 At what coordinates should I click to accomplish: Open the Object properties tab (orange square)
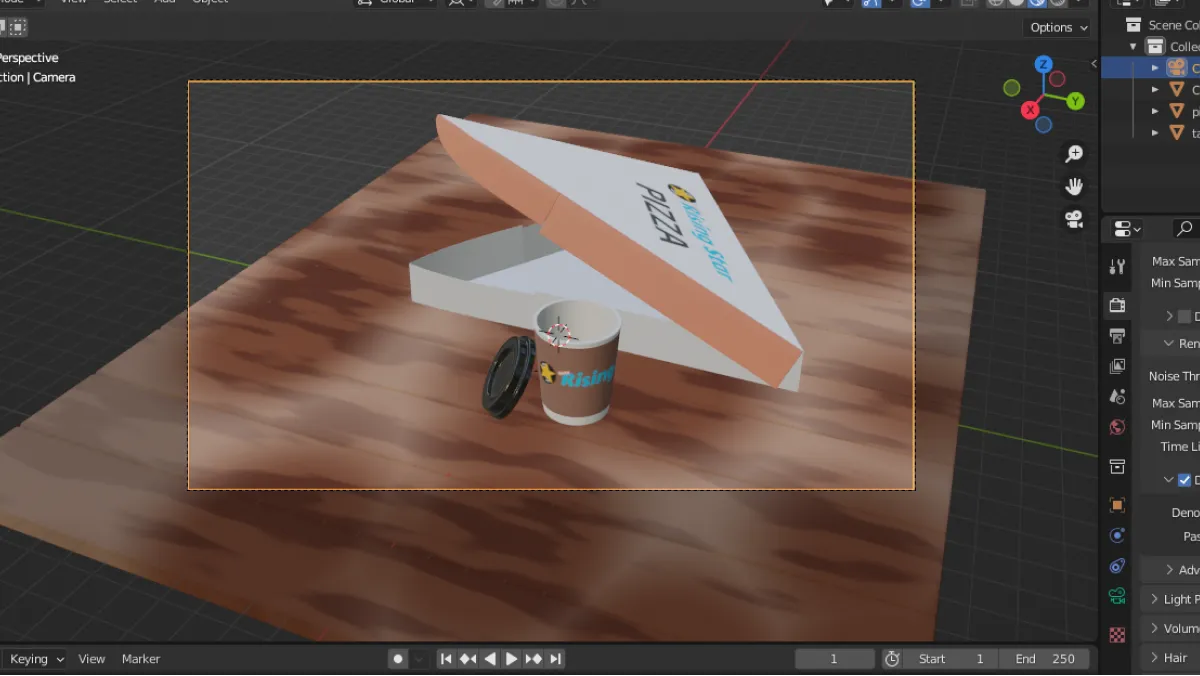pyautogui.click(x=1118, y=505)
